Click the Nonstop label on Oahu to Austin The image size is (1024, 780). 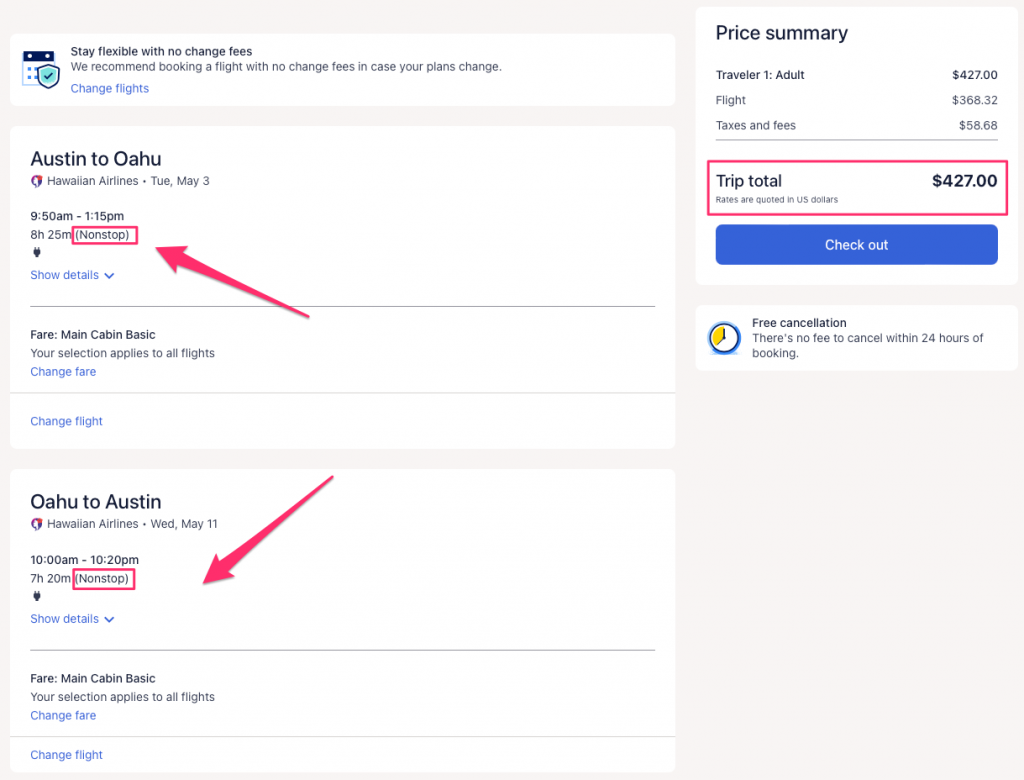[x=104, y=579]
